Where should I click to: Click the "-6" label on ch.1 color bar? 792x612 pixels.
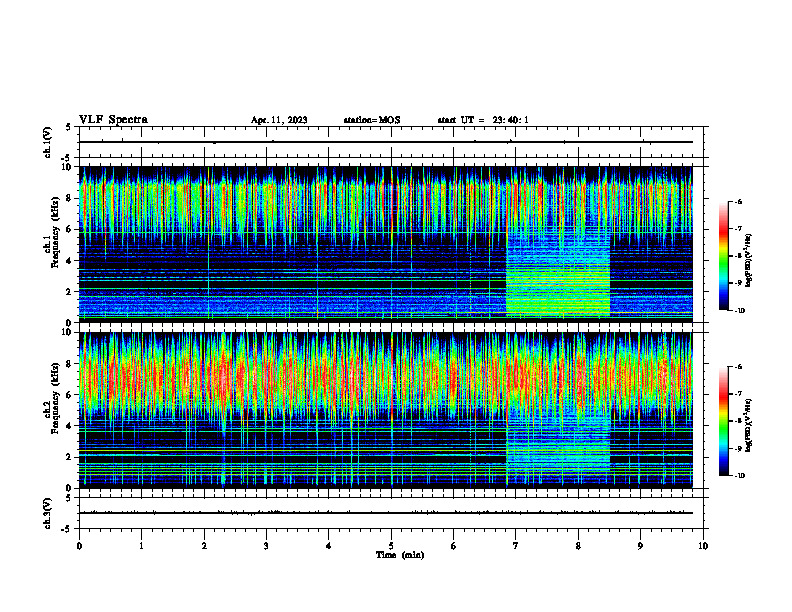point(738,201)
